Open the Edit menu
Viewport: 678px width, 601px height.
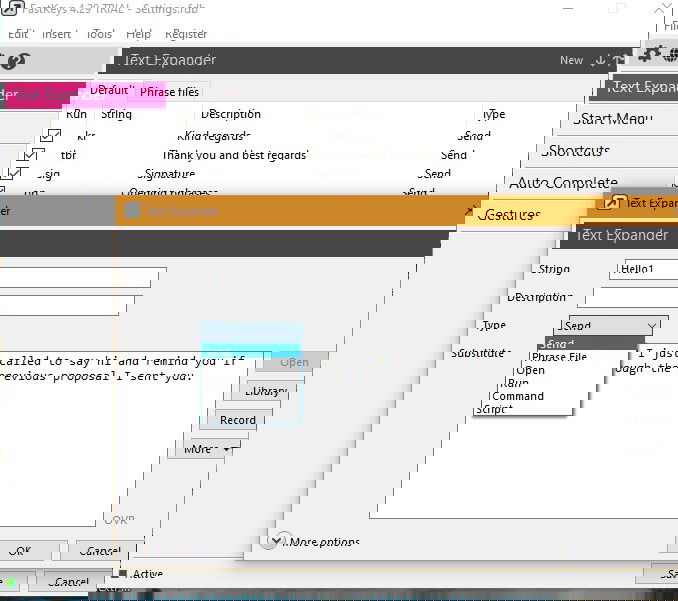(x=17, y=34)
